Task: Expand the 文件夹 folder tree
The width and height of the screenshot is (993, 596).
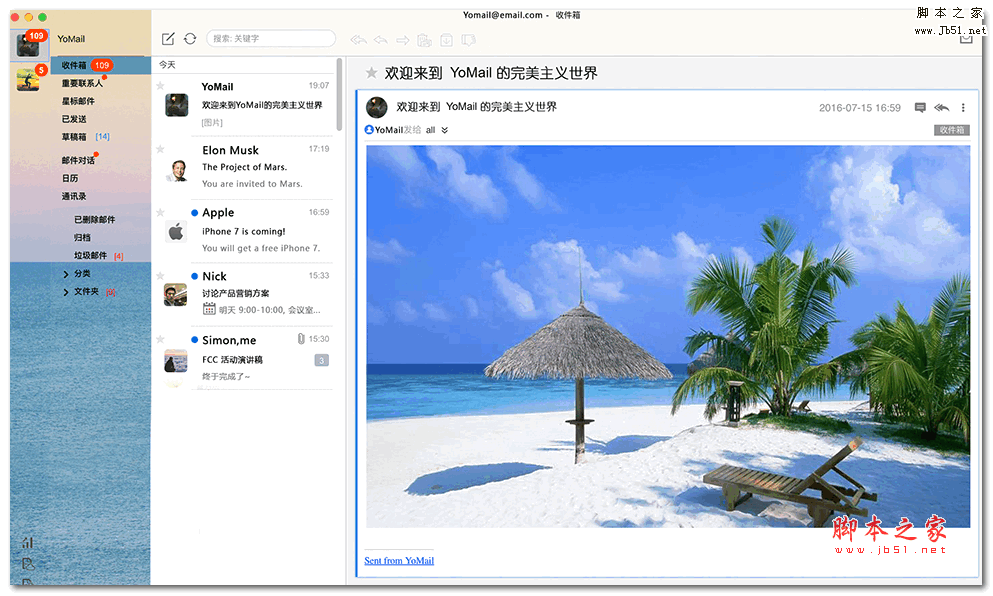Action: pos(66,292)
